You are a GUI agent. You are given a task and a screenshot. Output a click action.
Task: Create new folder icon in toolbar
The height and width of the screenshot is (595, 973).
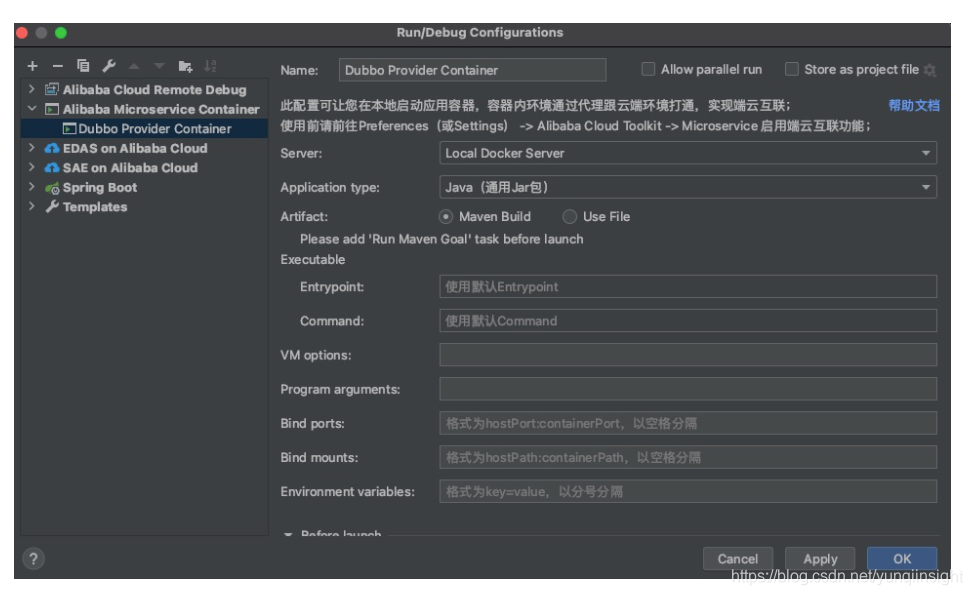click(185, 66)
